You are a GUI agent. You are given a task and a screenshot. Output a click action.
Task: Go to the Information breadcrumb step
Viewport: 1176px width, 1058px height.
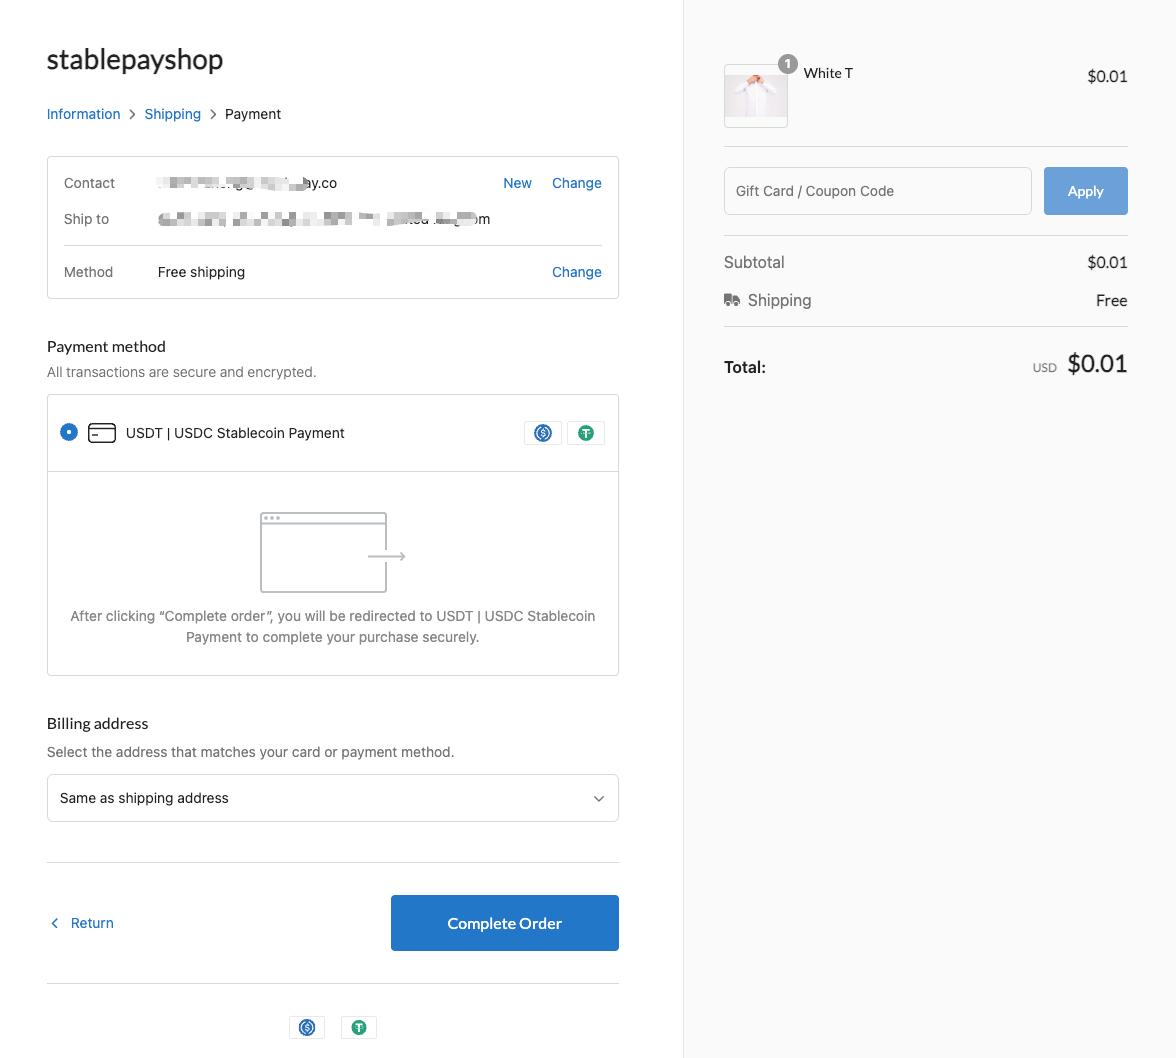click(83, 114)
